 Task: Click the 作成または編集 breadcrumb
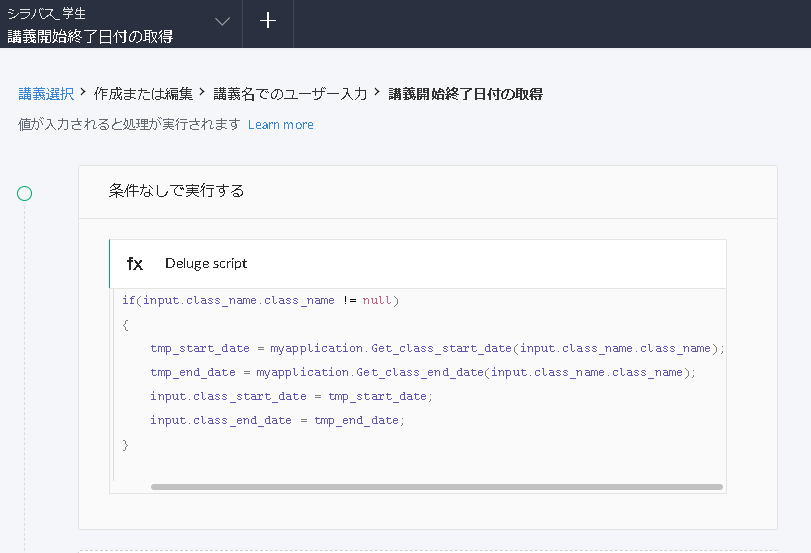[143, 94]
